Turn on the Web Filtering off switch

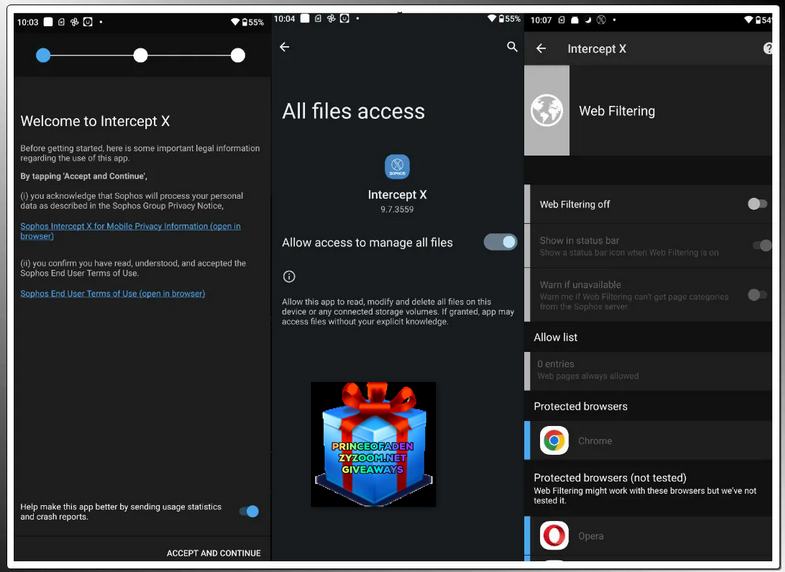click(757, 204)
